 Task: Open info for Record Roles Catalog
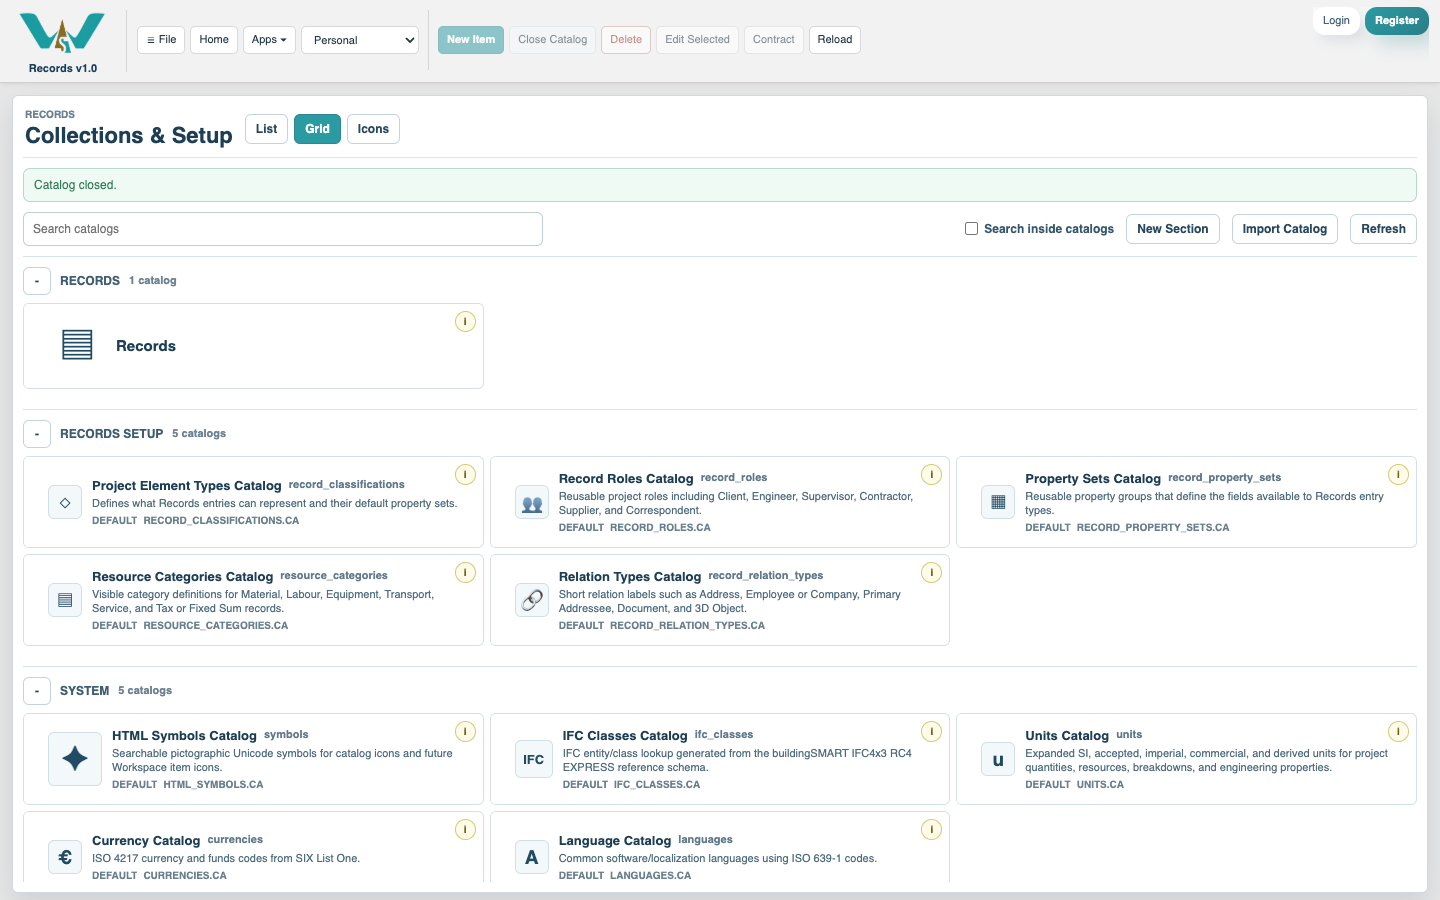click(931, 474)
